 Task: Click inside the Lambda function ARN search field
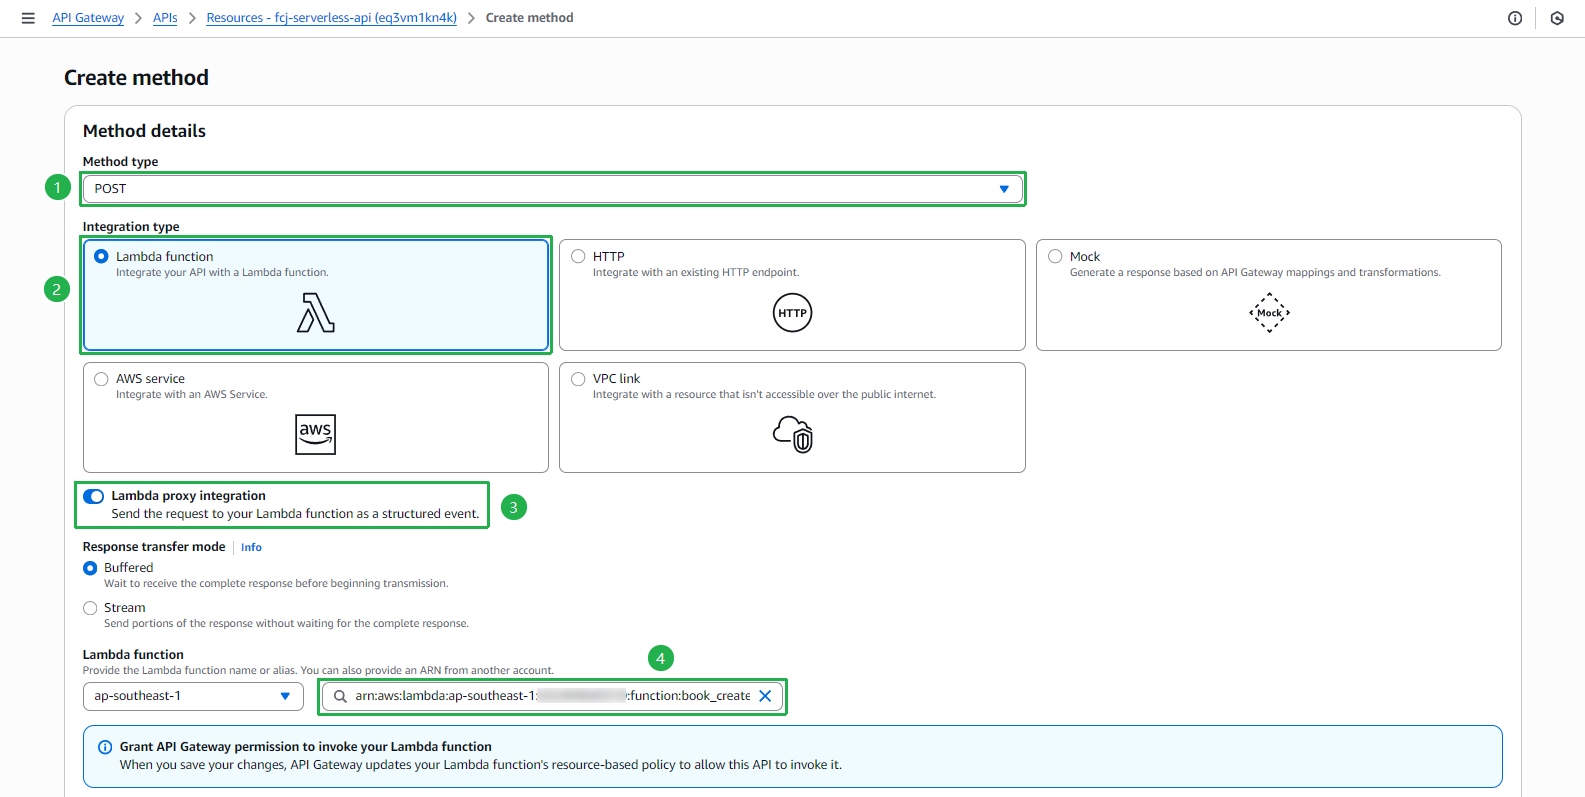click(552, 696)
